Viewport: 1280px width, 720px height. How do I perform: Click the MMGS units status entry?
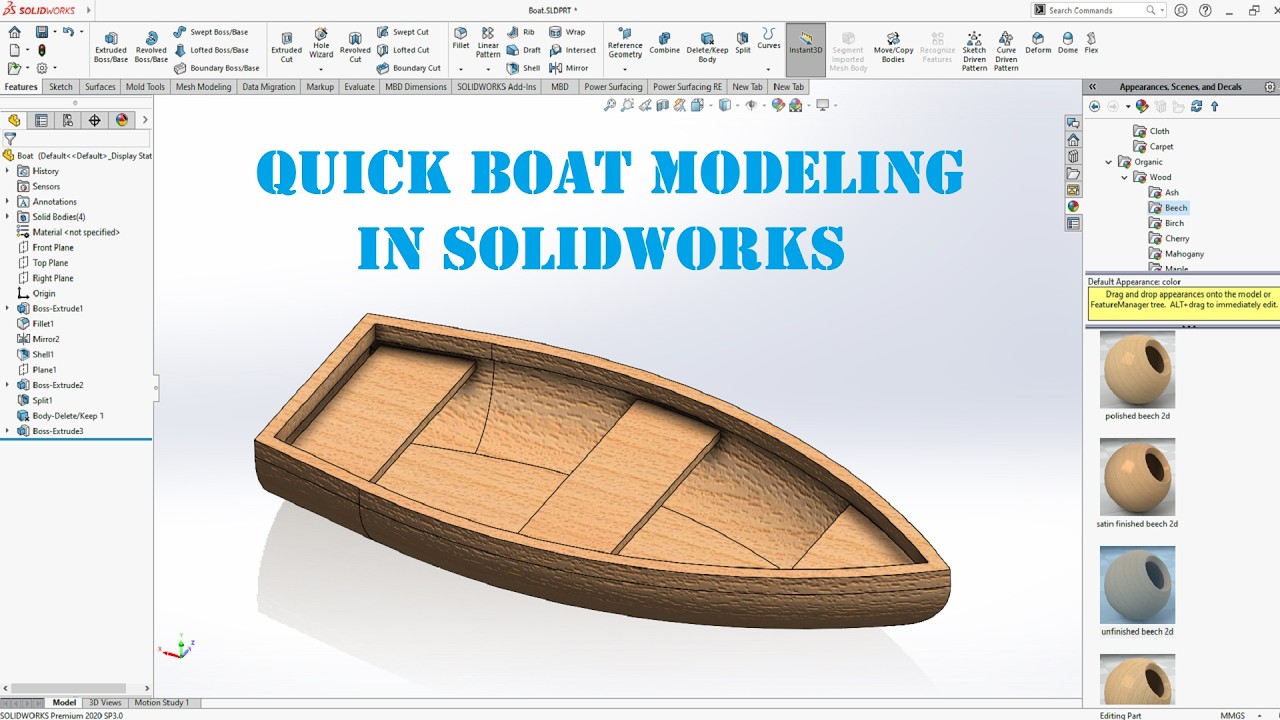[1233, 715]
